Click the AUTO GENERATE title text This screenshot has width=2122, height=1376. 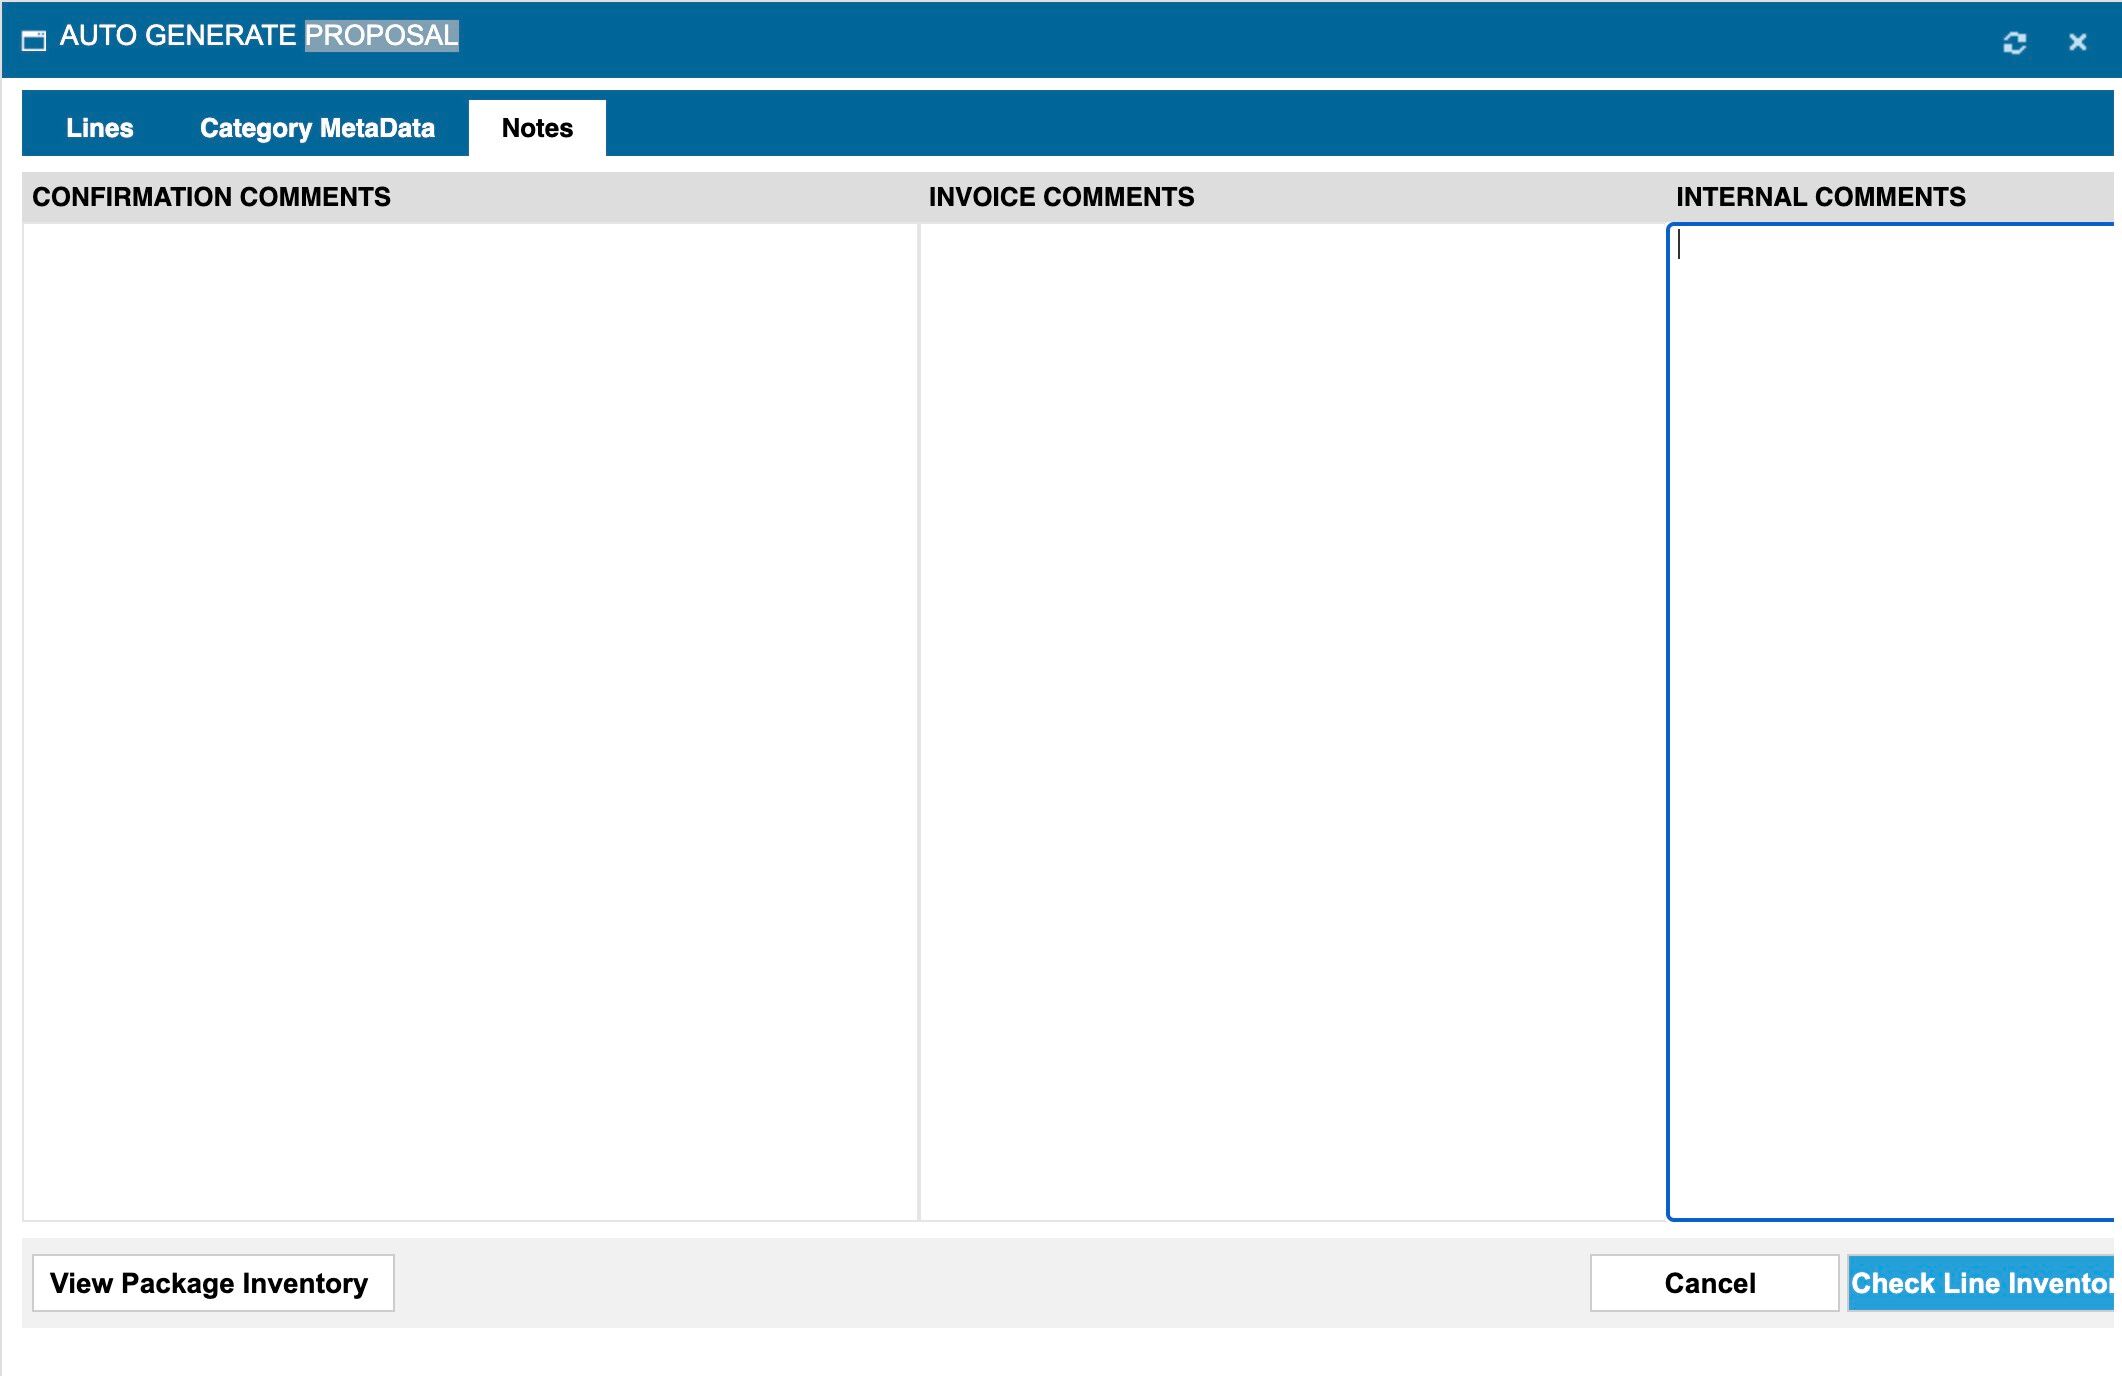(178, 36)
